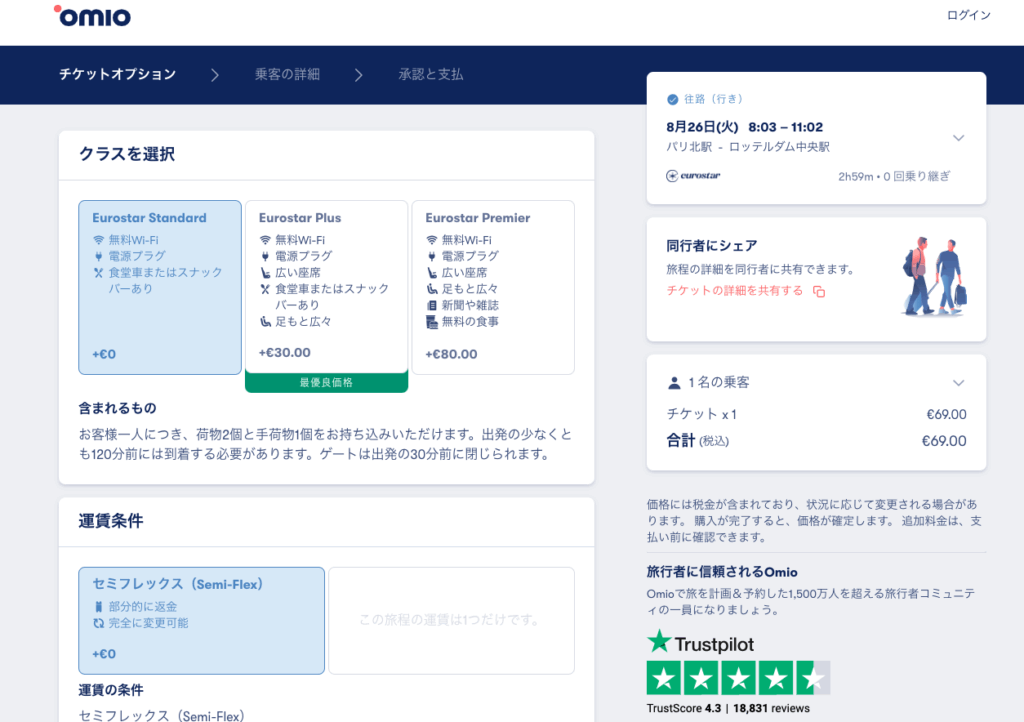Click the ログイン link
Image resolution: width=1024 pixels, height=722 pixels.
[968, 15]
